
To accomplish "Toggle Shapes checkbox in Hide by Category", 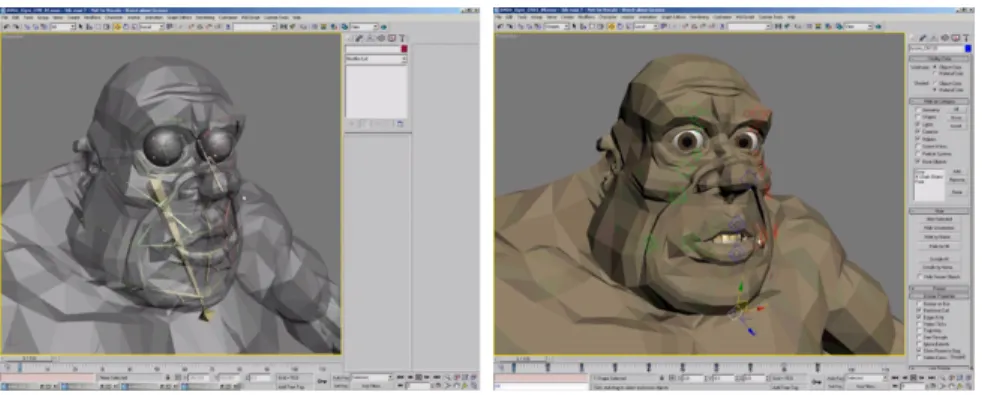I will (x=919, y=118).
